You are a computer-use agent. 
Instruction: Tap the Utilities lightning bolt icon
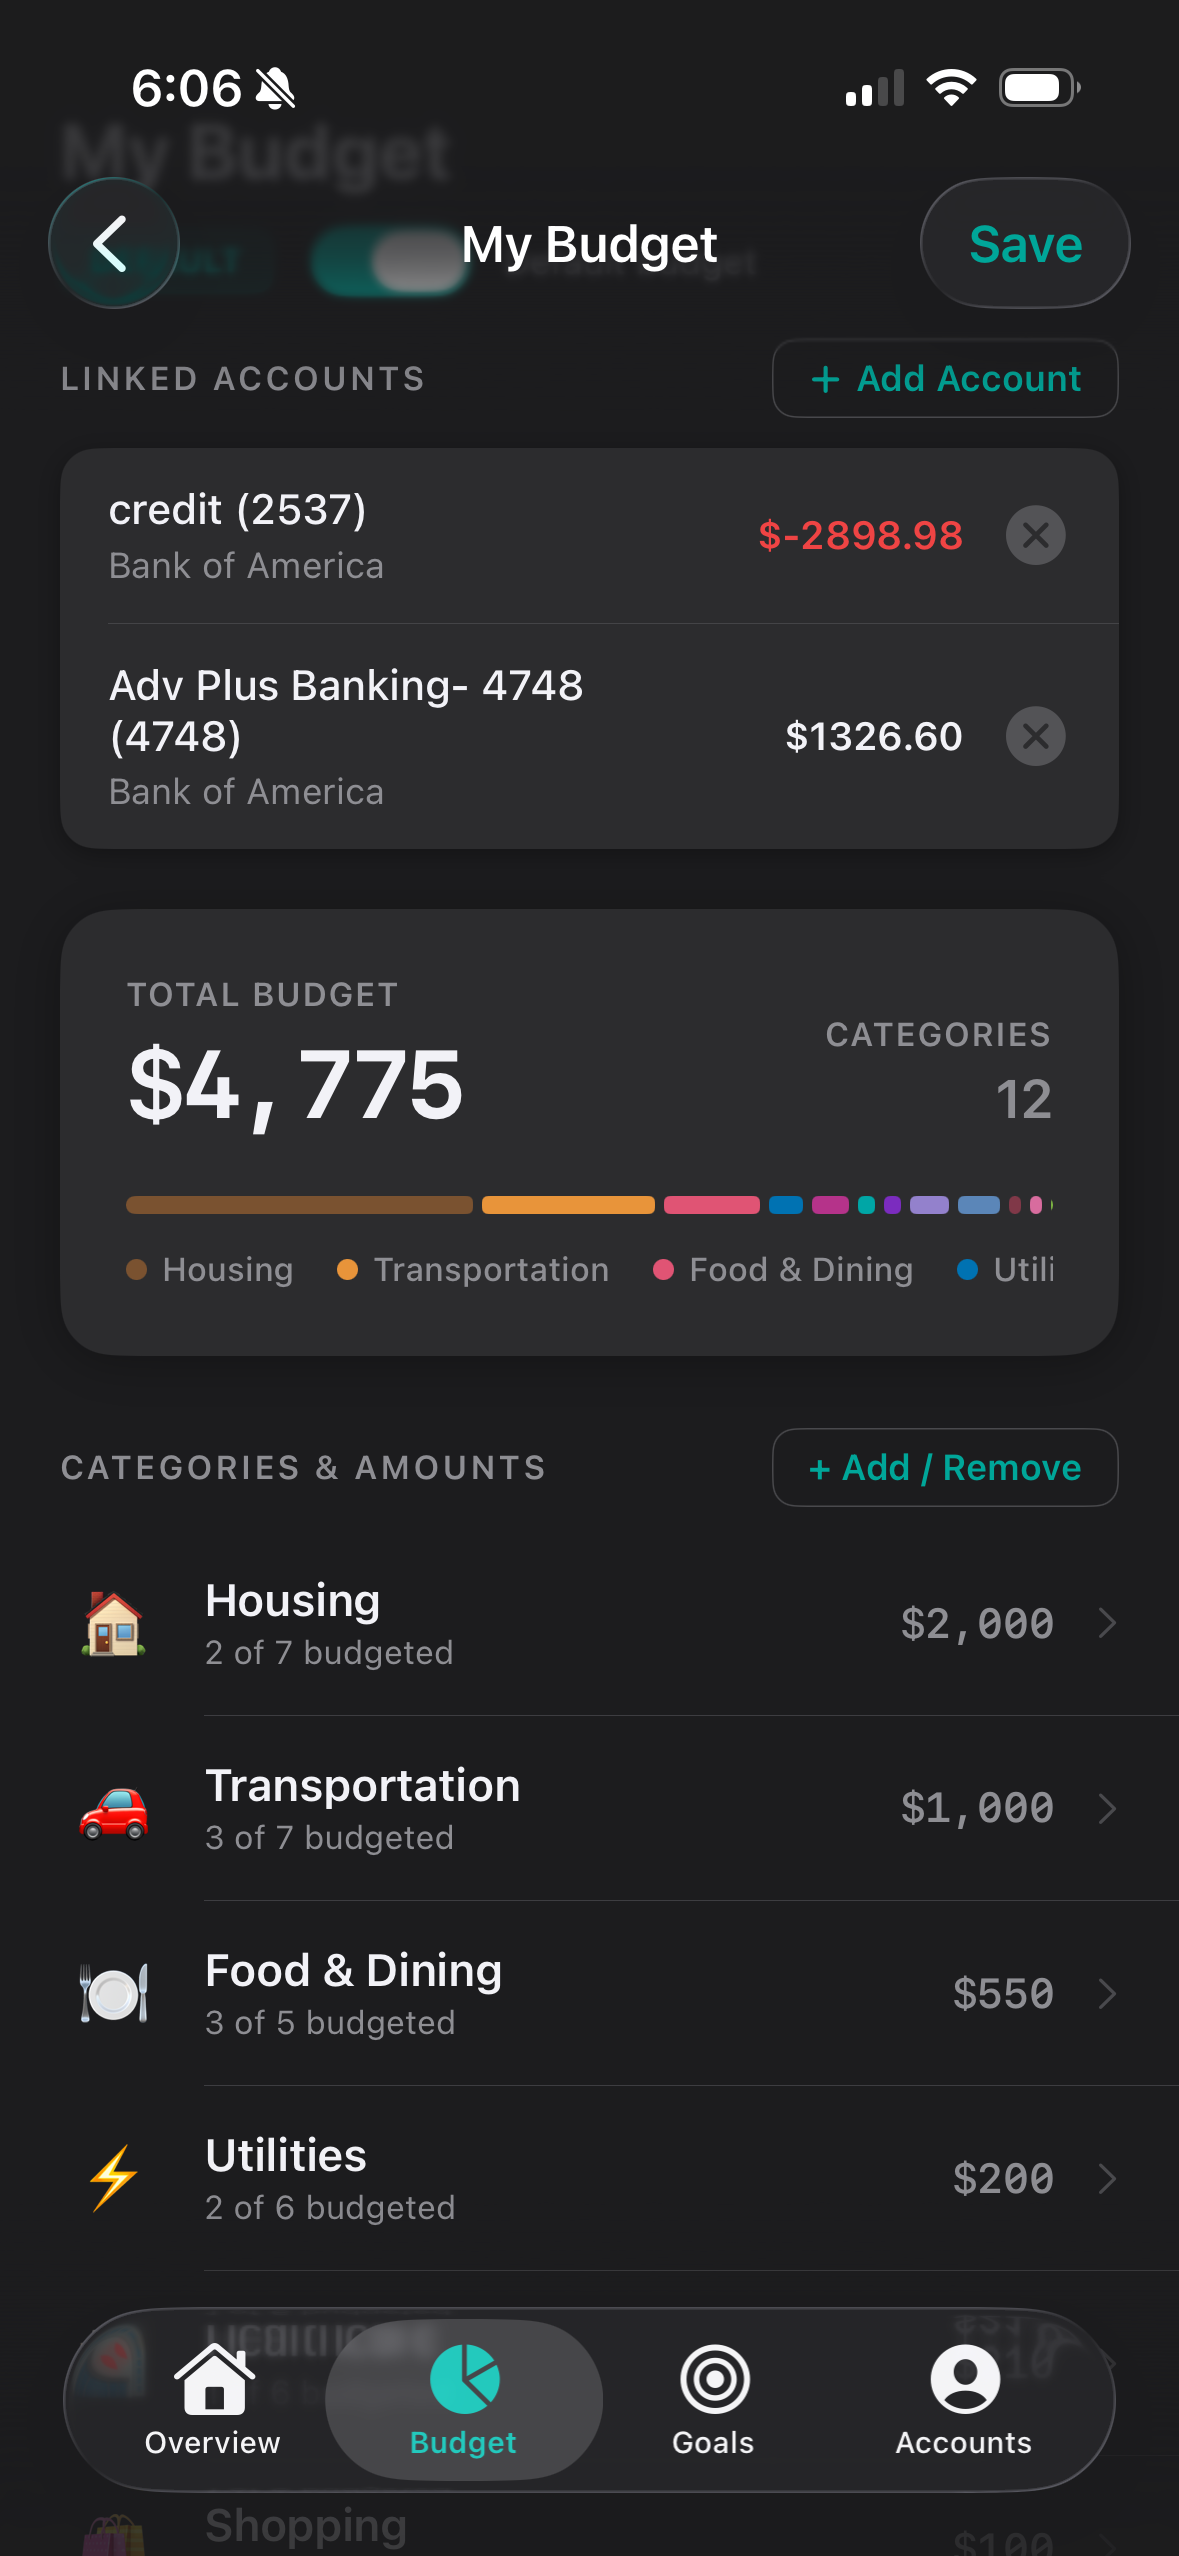[x=114, y=2178]
